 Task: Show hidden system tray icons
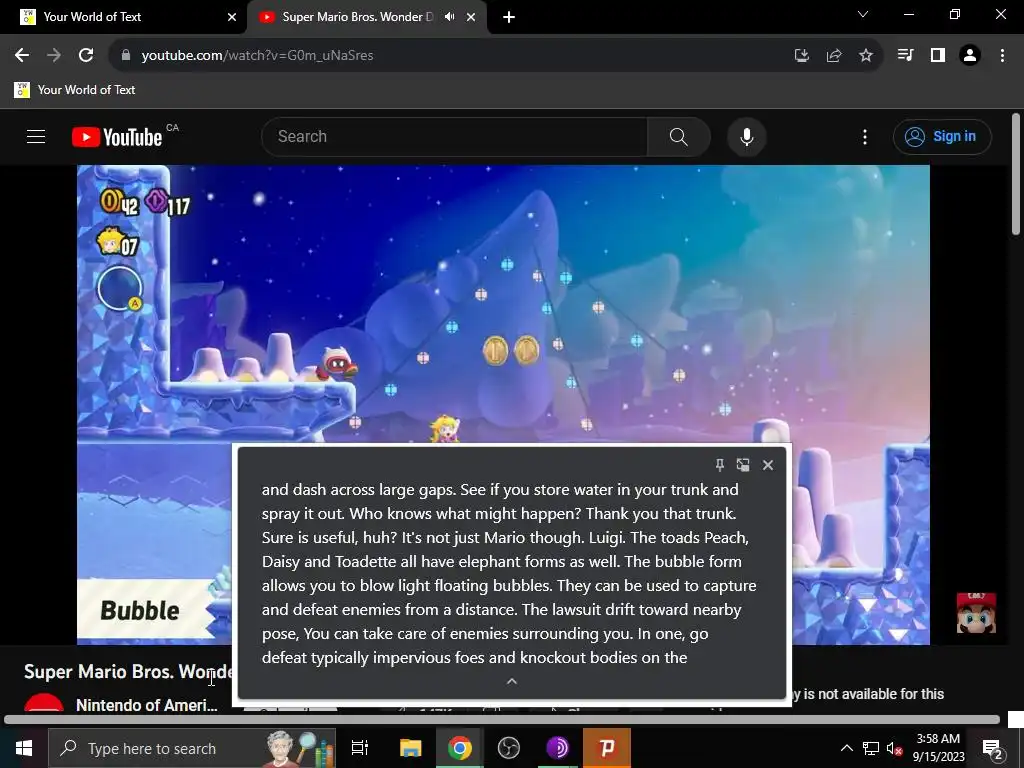(x=846, y=748)
